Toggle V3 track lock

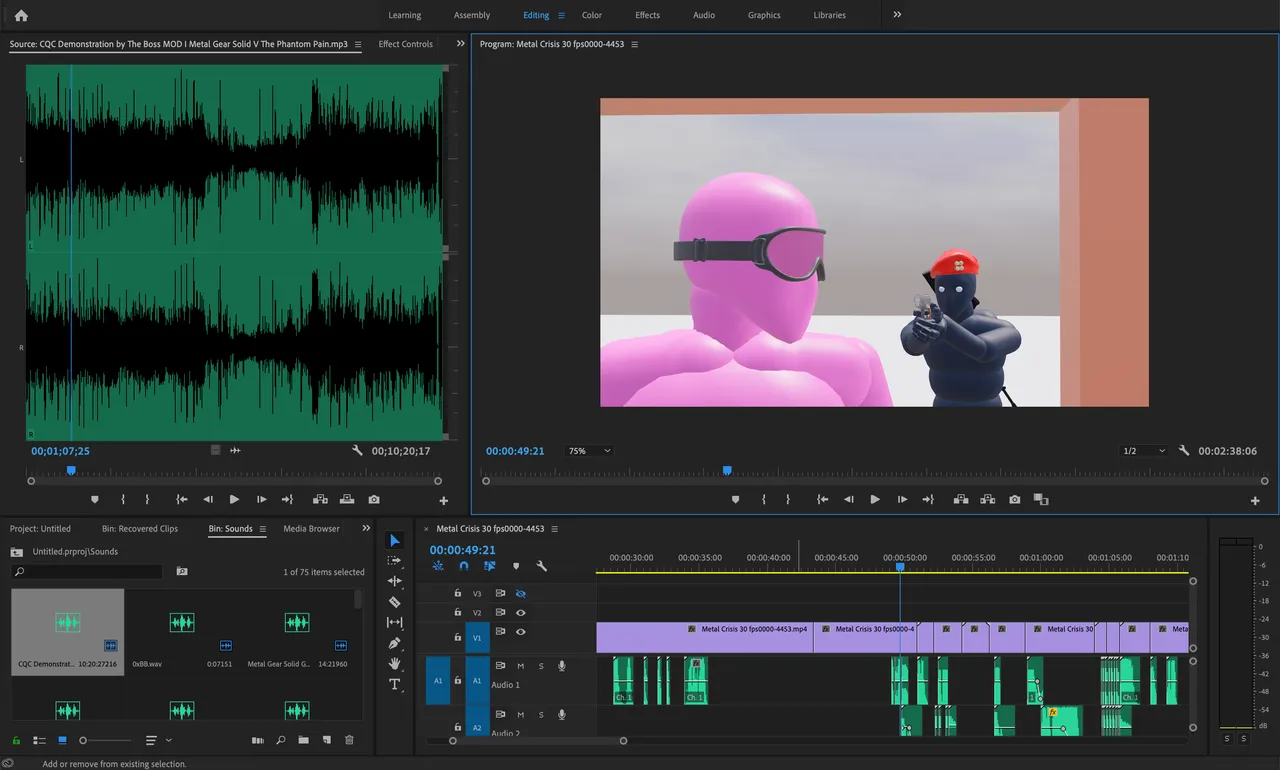457,593
